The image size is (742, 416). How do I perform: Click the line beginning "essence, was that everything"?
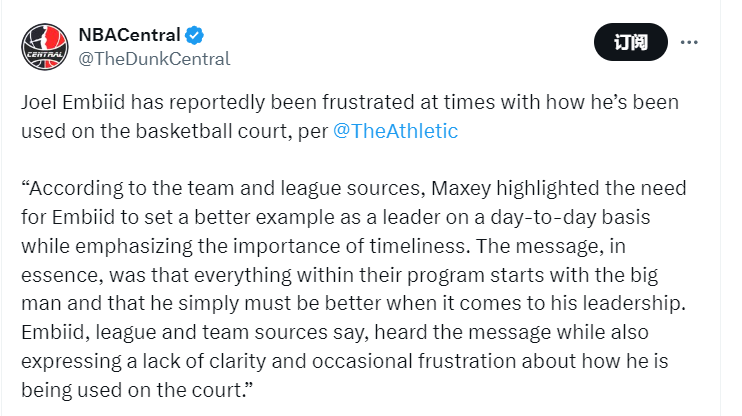coord(339,275)
